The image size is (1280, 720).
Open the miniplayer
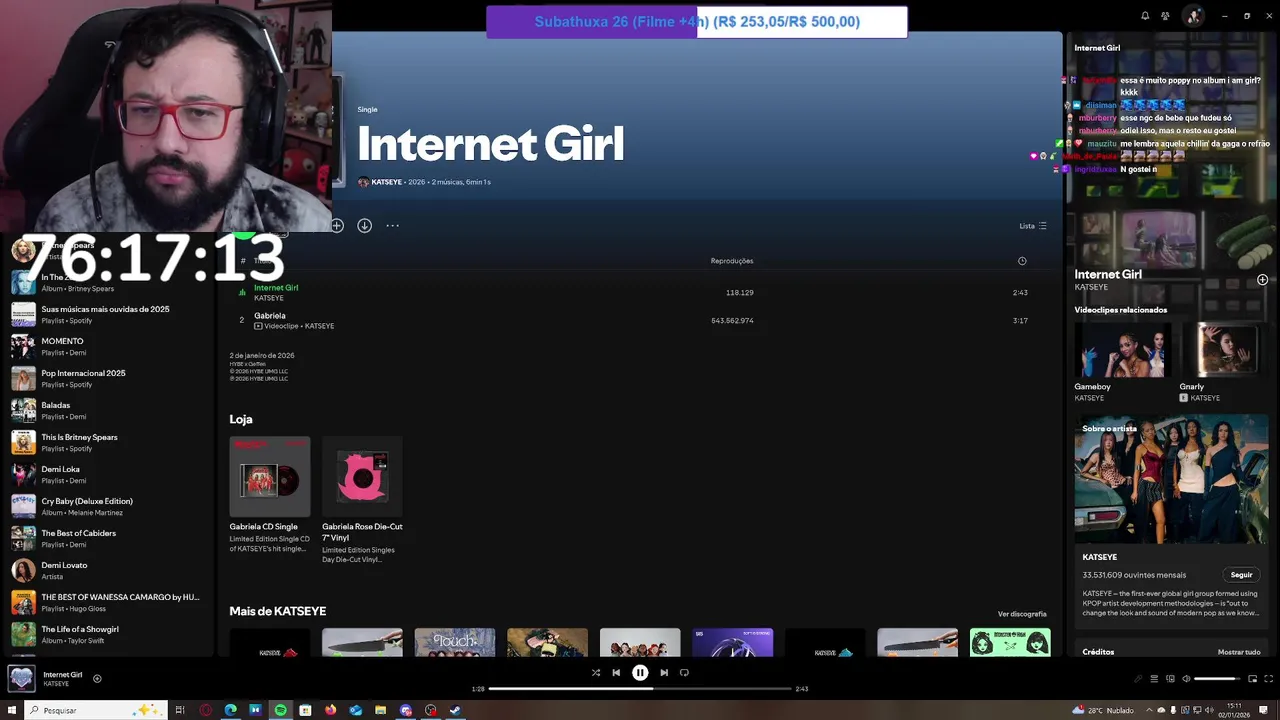click(x=1252, y=679)
